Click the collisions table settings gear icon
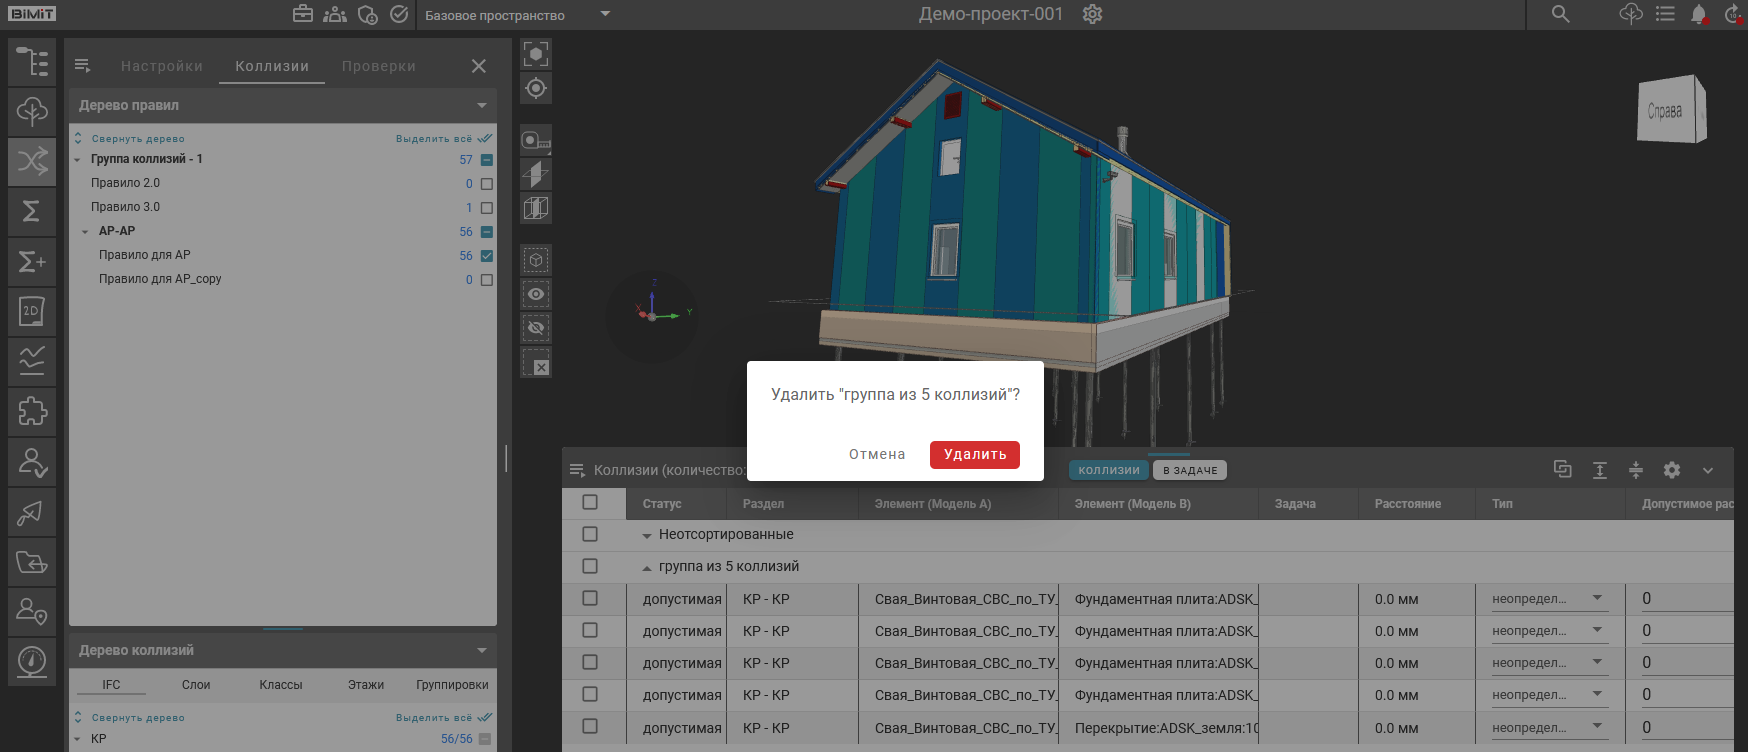 click(x=1671, y=470)
